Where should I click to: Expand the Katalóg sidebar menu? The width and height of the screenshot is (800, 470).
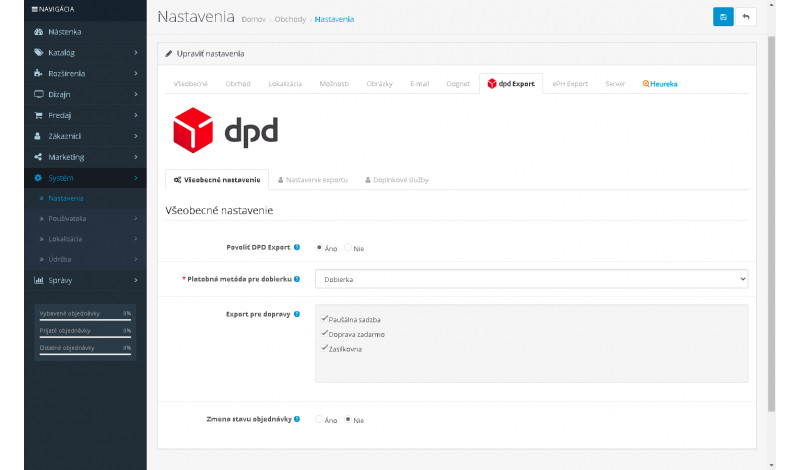[136, 53]
